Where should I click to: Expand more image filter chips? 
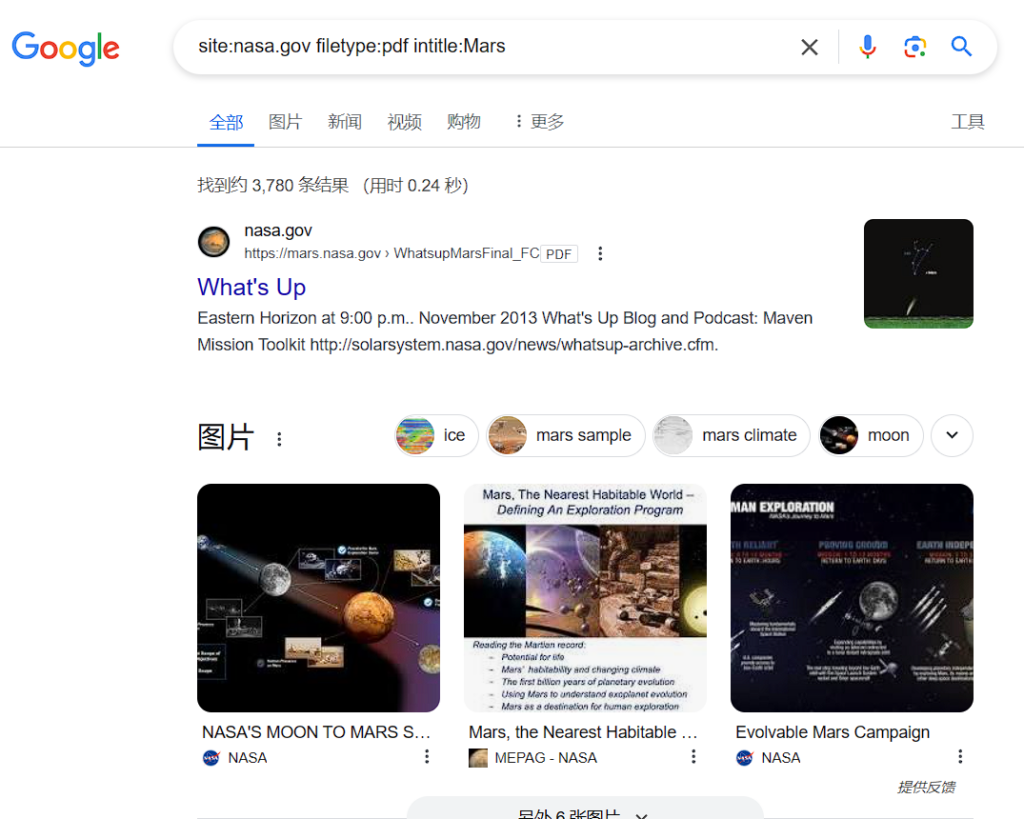pos(952,436)
